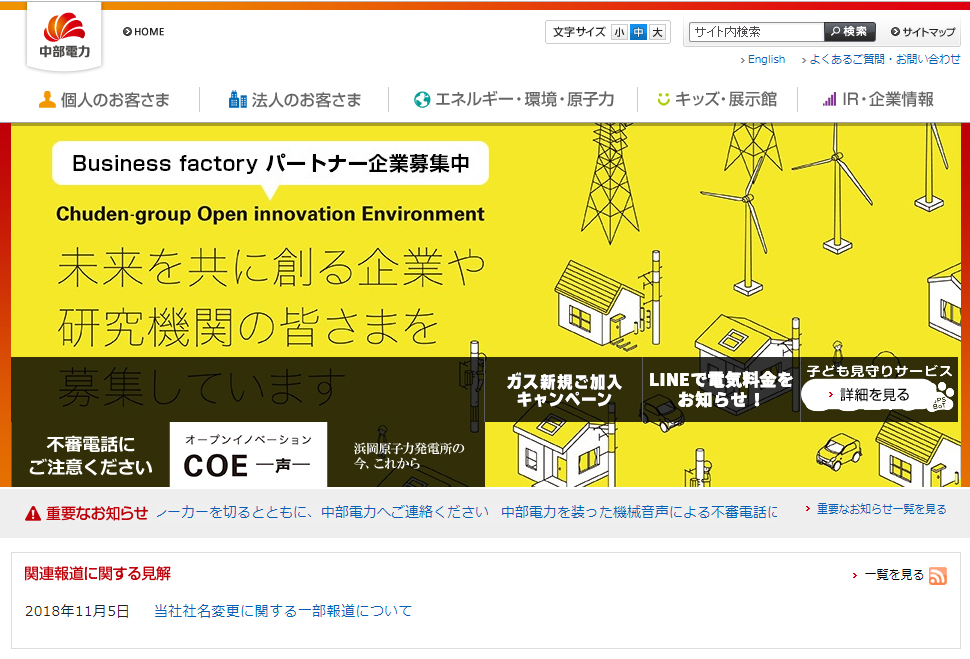970x659 pixels.
Task: Click the Business factory パートナー企業募集中 bubble
Action: click(x=270, y=163)
